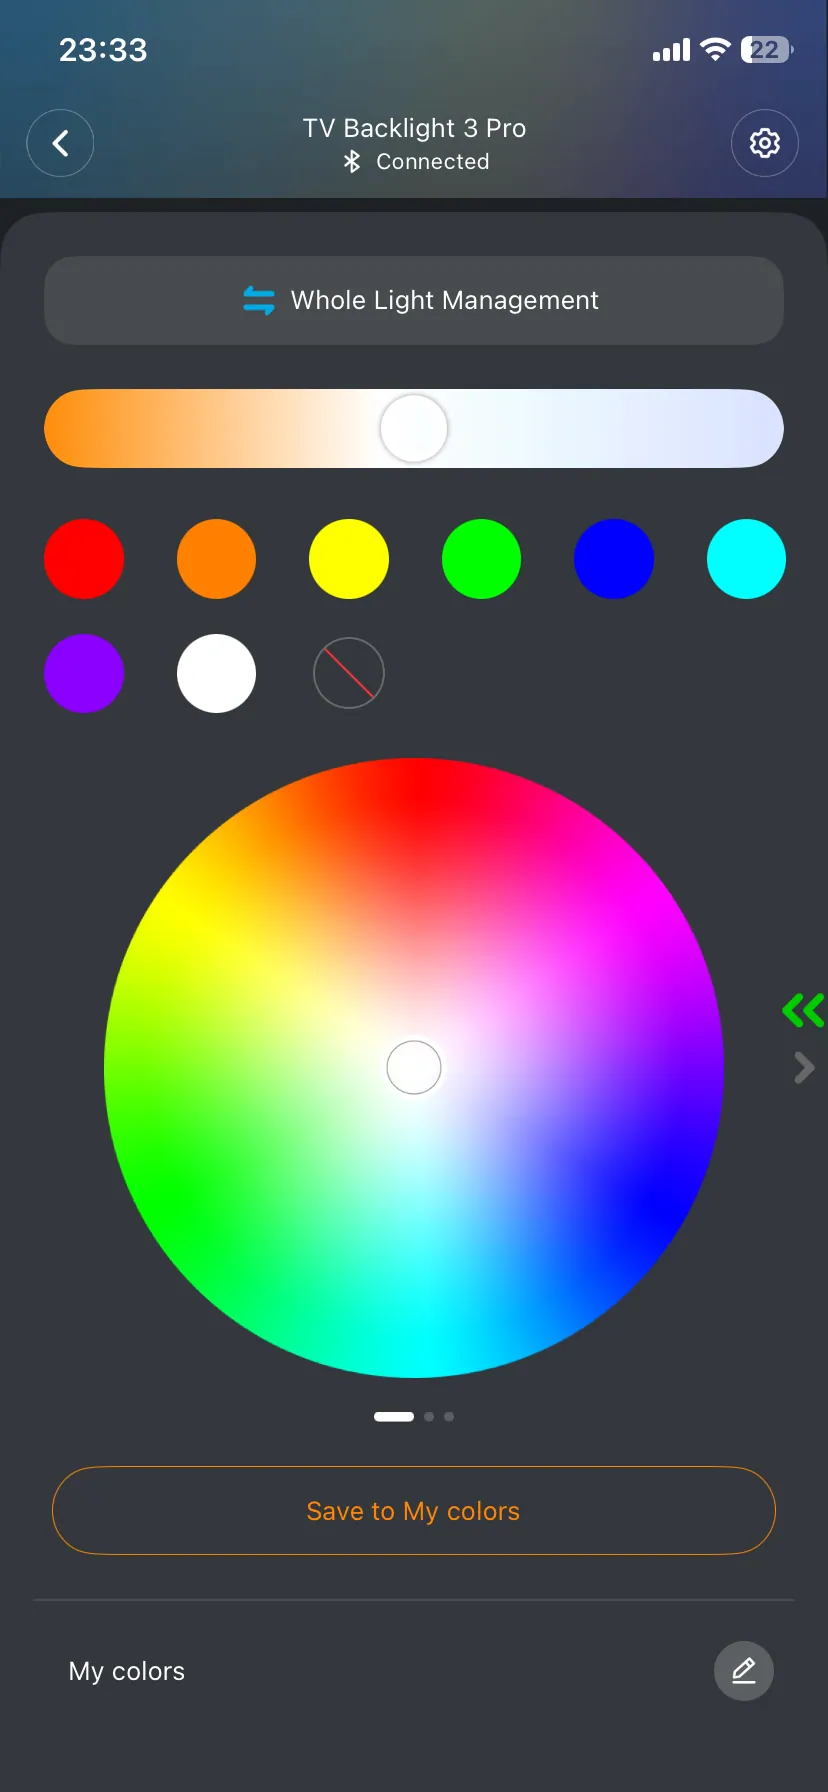Tap the back arrow button
828x1792 pixels.
(60, 143)
